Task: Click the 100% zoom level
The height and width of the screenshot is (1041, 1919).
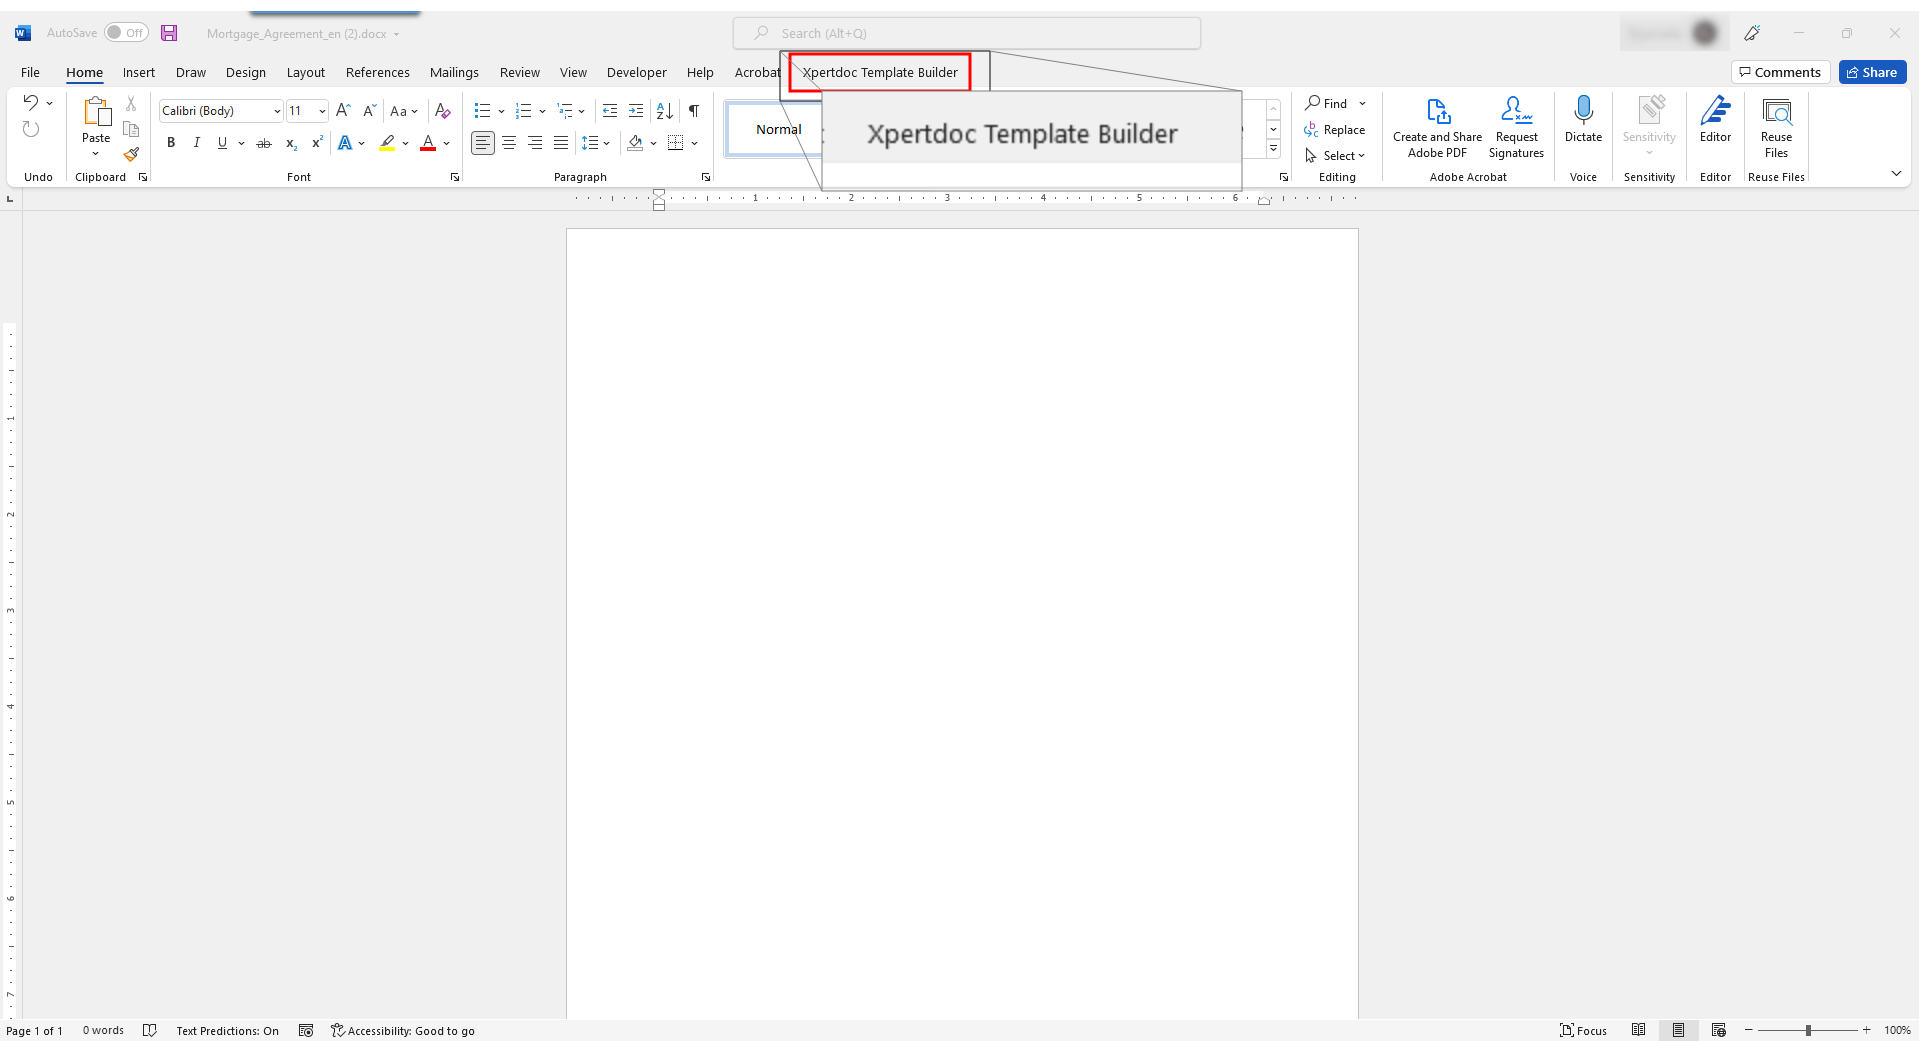Action: [1897, 1031]
